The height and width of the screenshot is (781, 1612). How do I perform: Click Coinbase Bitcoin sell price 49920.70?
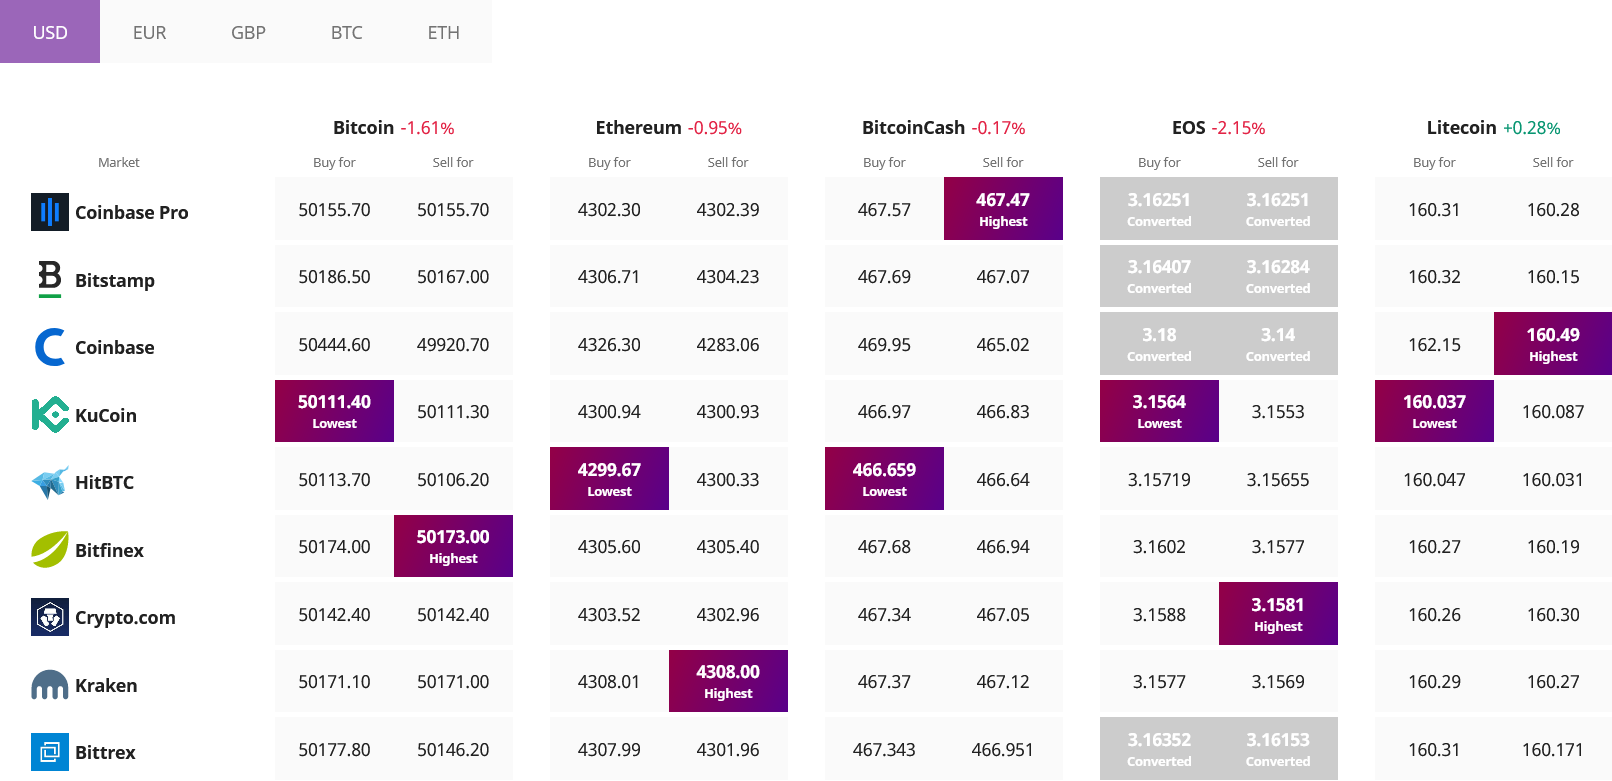[x=453, y=345]
